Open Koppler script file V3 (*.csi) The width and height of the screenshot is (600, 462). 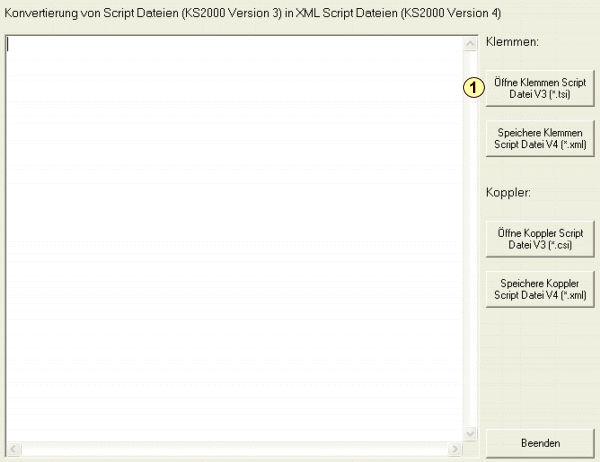540,239
